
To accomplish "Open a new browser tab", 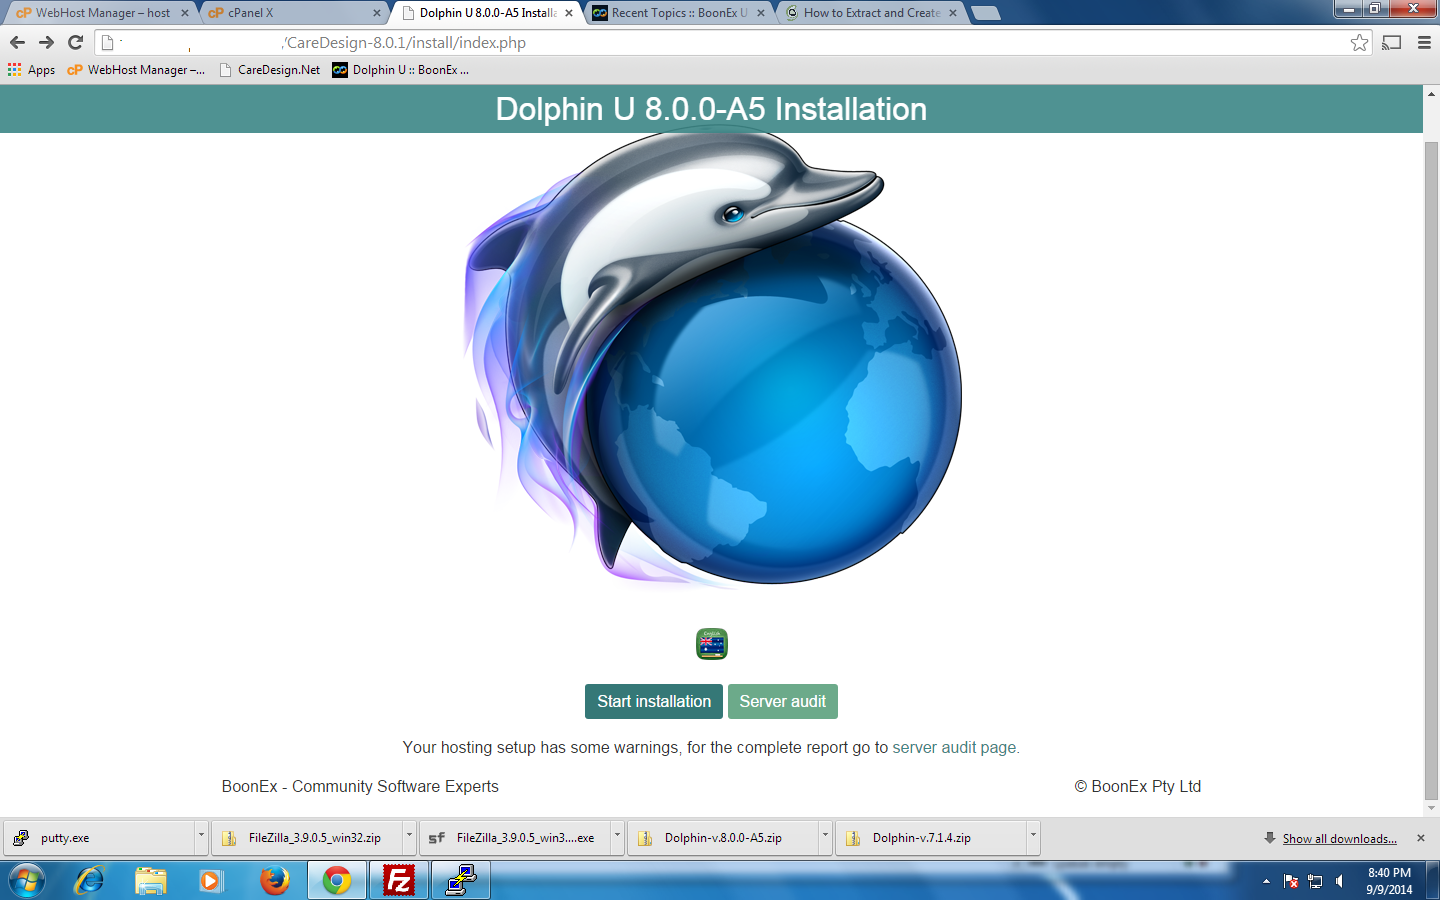I will (x=986, y=13).
